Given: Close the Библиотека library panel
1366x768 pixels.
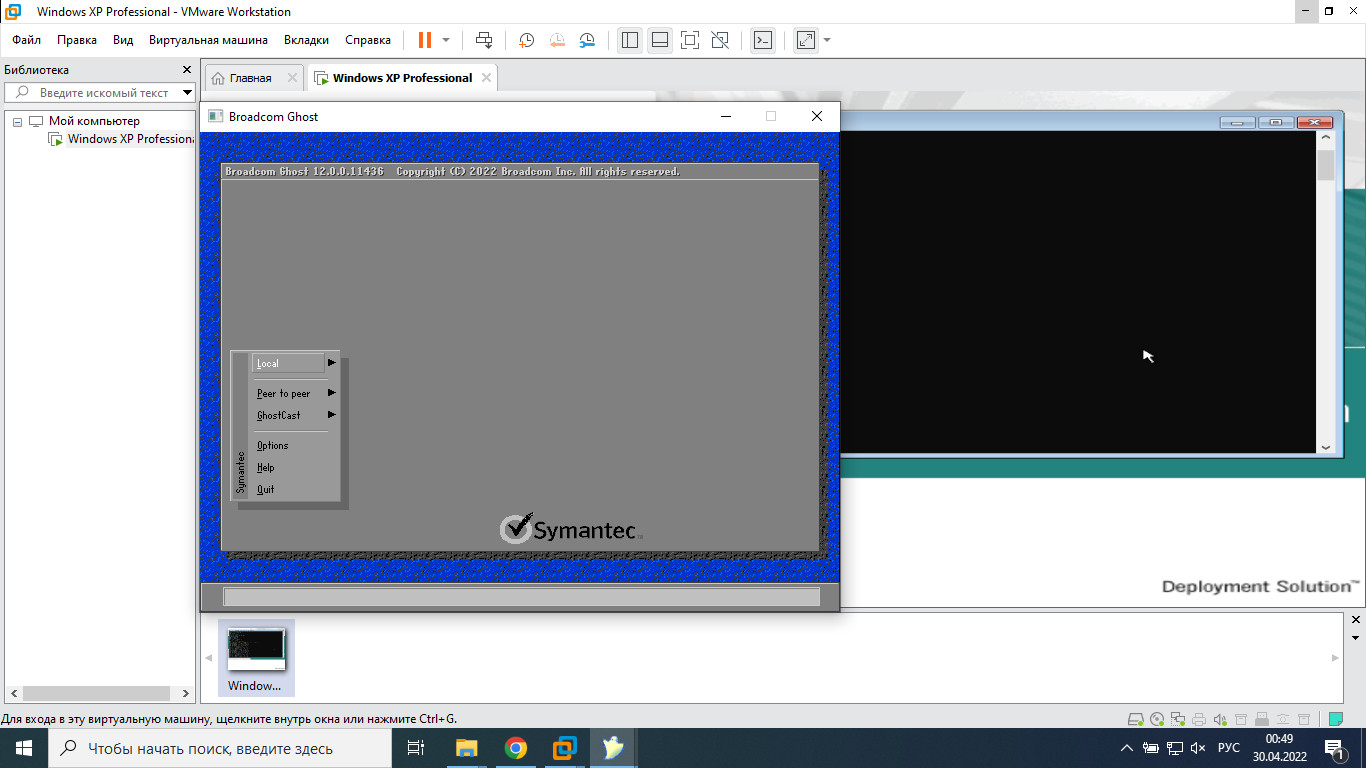Looking at the screenshot, I should click(x=186, y=70).
